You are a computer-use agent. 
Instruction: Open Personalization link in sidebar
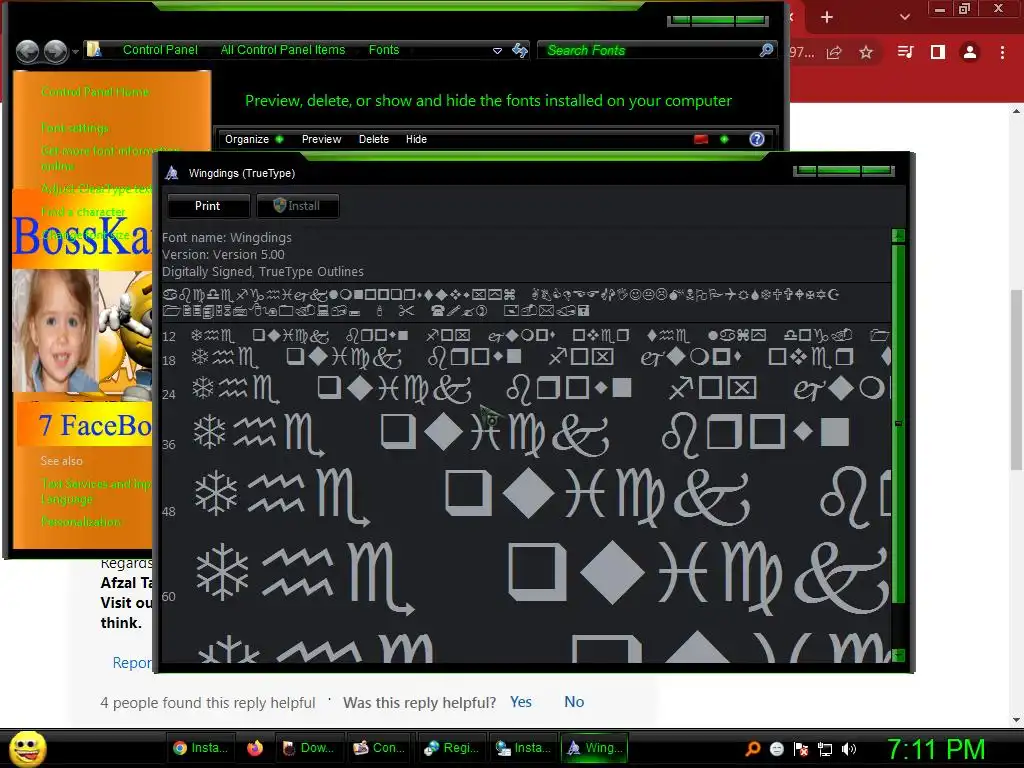coord(80,522)
